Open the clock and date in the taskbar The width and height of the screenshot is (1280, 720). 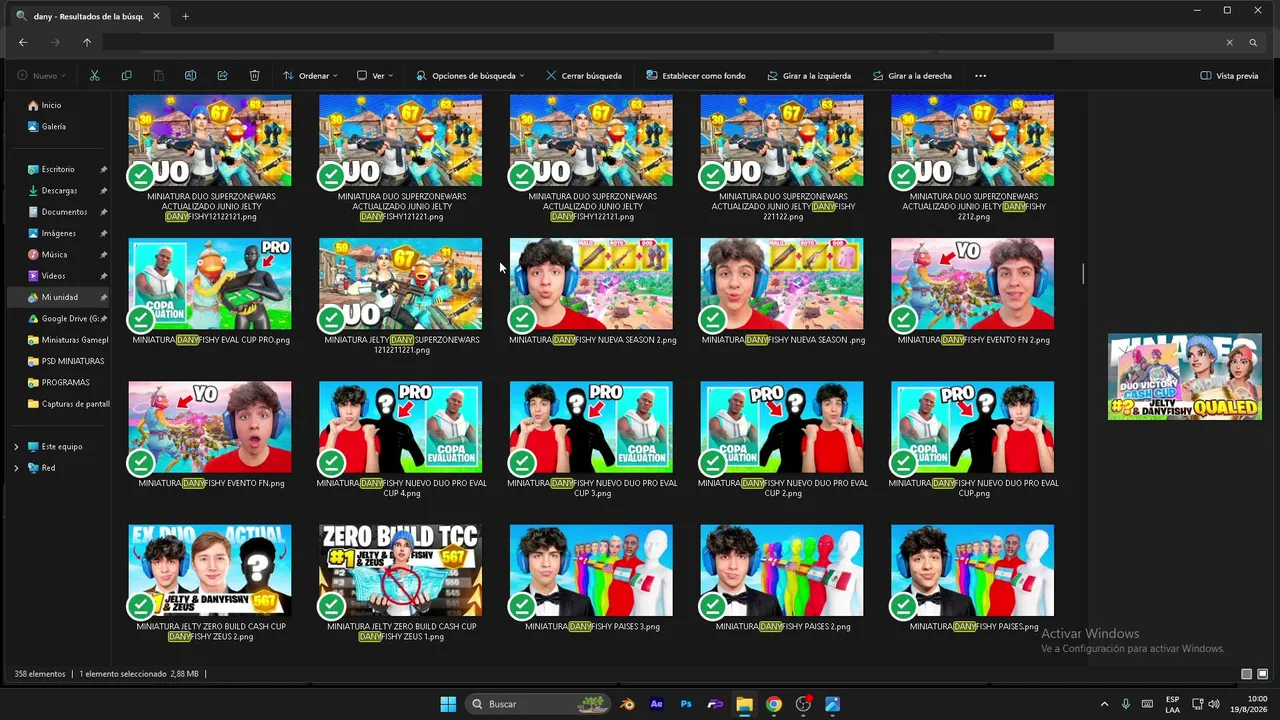1249,704
